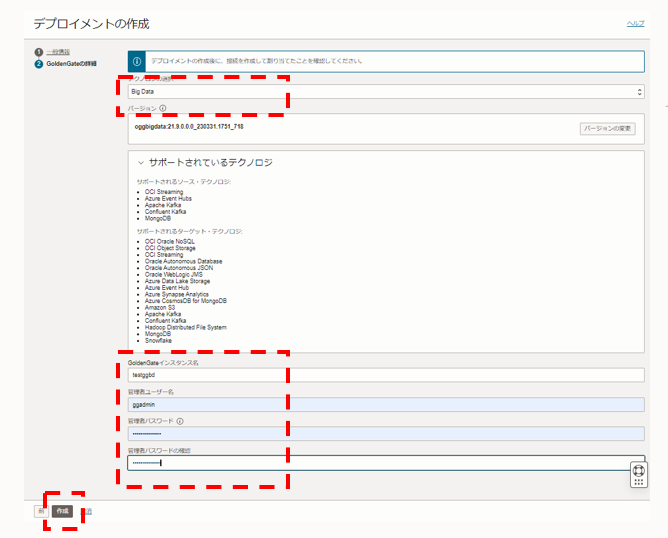668x538 pixels.
Task: Click Confluent Kafka in the source list
Action: click(165, 212)
